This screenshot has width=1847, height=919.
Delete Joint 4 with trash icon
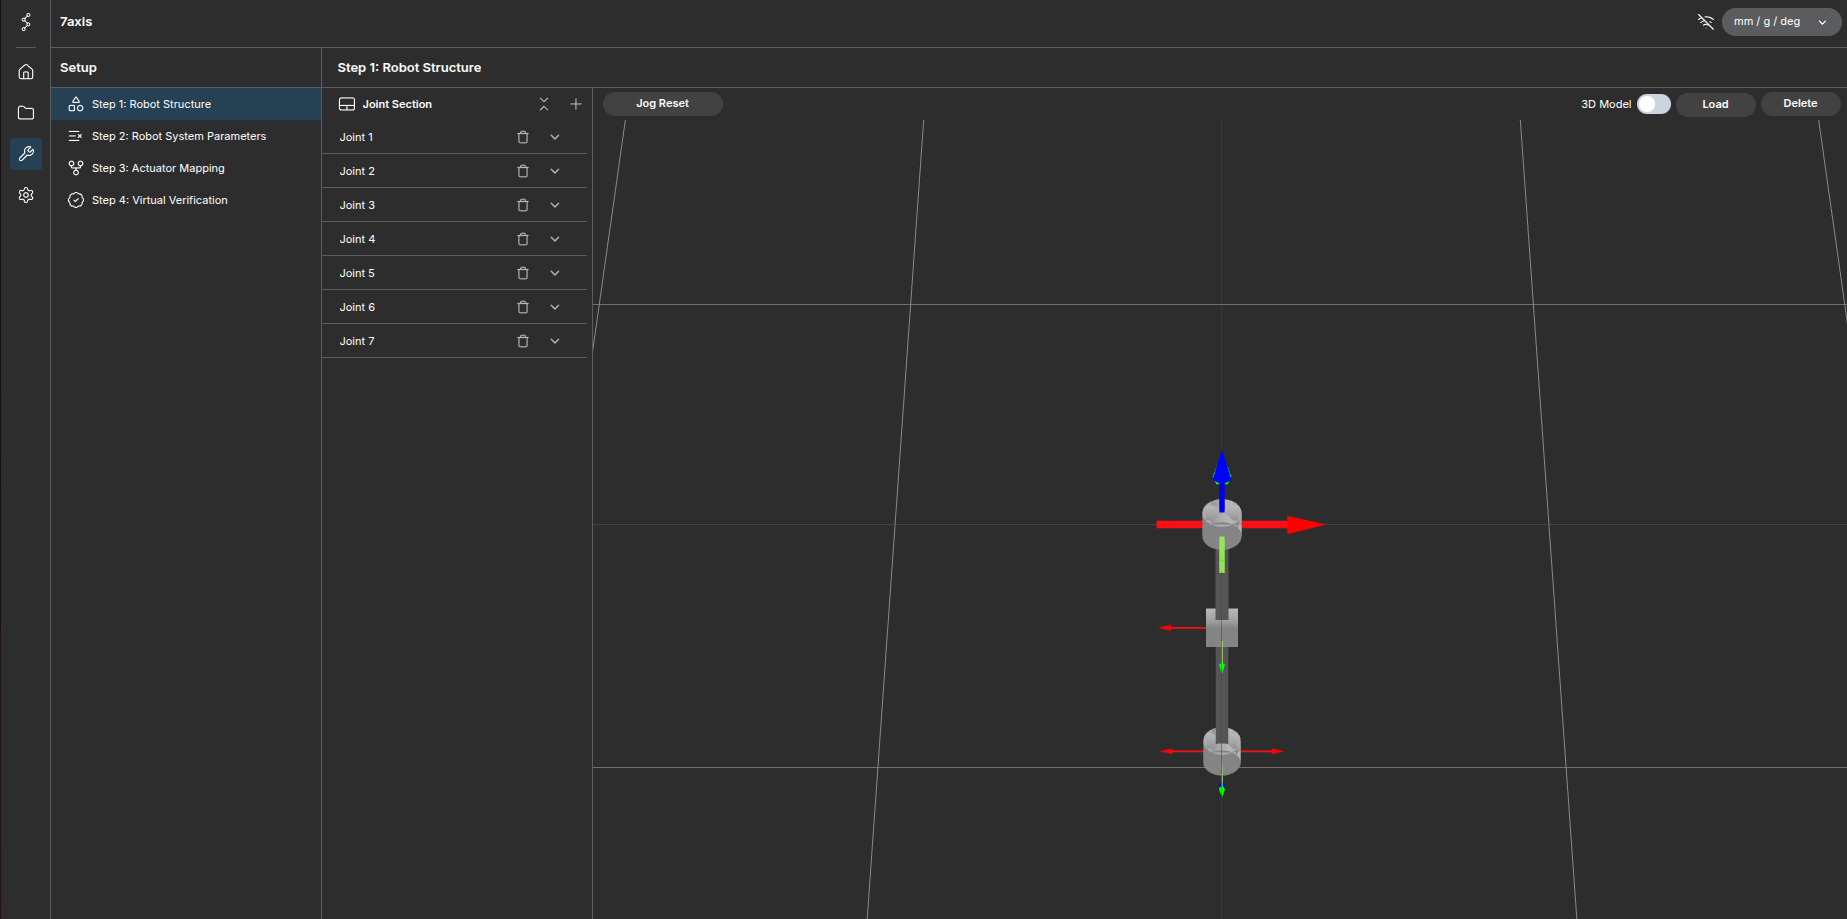(x=522, y=239)
